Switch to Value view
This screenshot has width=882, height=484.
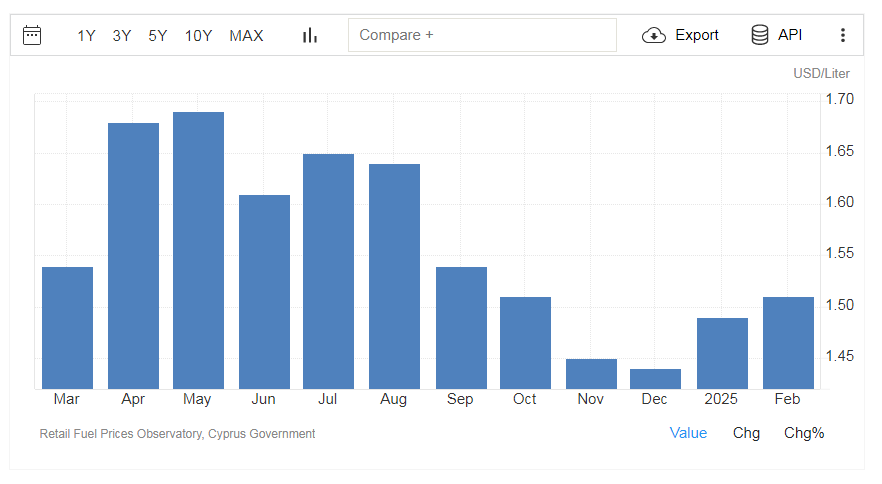pos(688,433)
